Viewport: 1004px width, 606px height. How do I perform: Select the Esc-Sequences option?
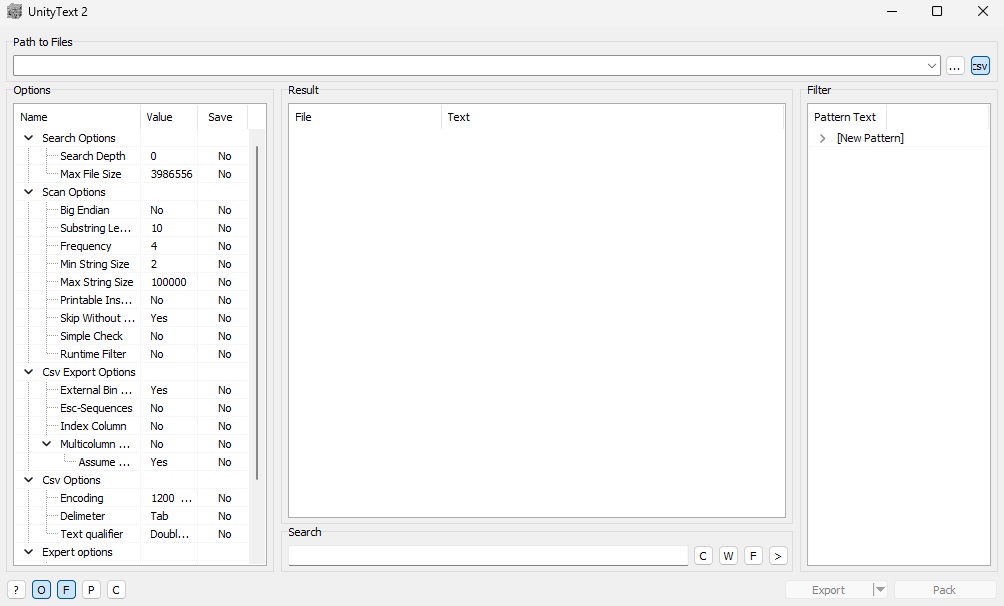(x=96, y=408)
